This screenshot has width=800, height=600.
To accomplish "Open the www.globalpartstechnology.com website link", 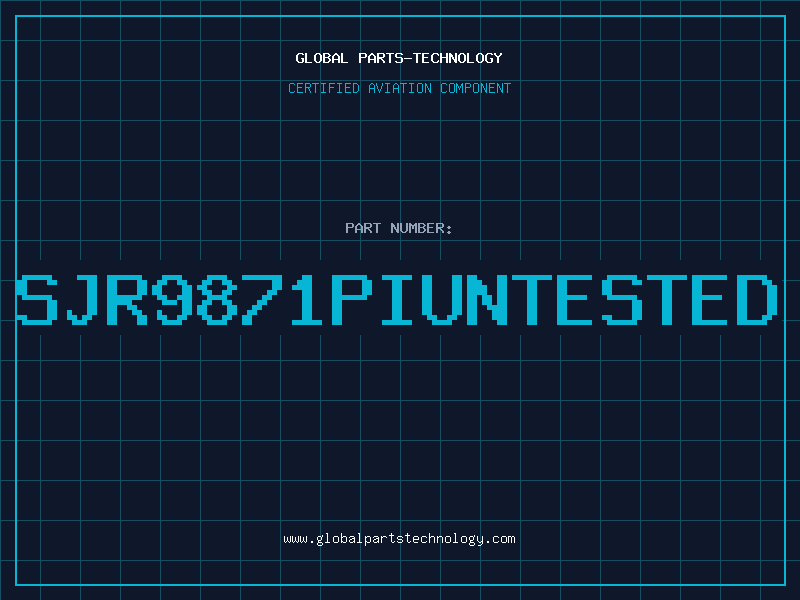I will (x=399, y=539).
